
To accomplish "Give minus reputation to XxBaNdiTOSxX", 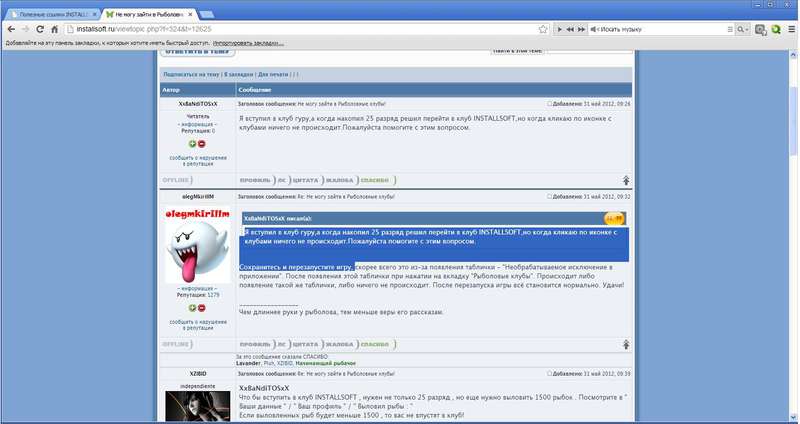I will [x=202, y=144].
